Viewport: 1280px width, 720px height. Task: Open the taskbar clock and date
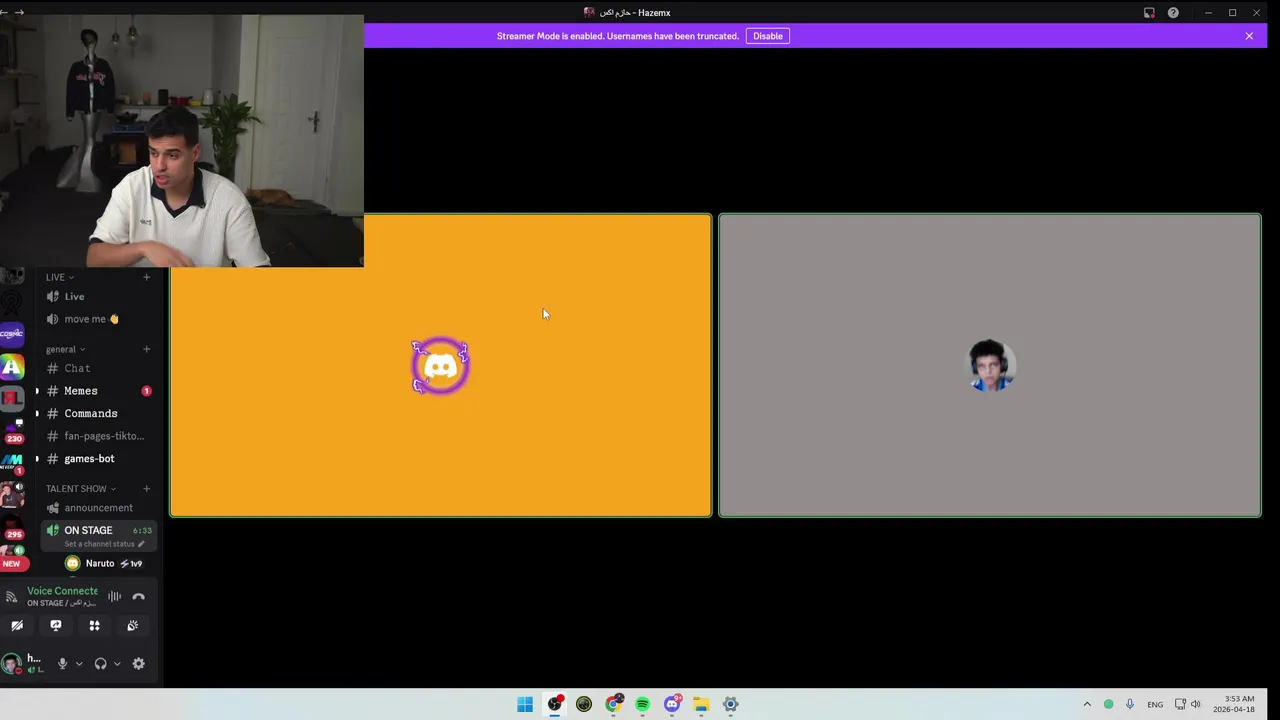[1233, 704]
